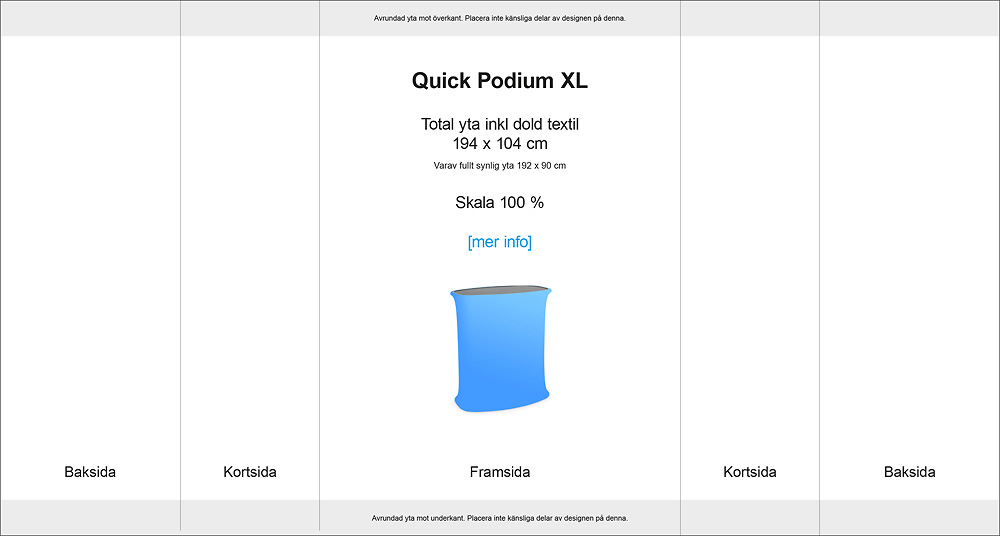Click the blue curved base of the podium
The image size is (1000, 536).
501,403
